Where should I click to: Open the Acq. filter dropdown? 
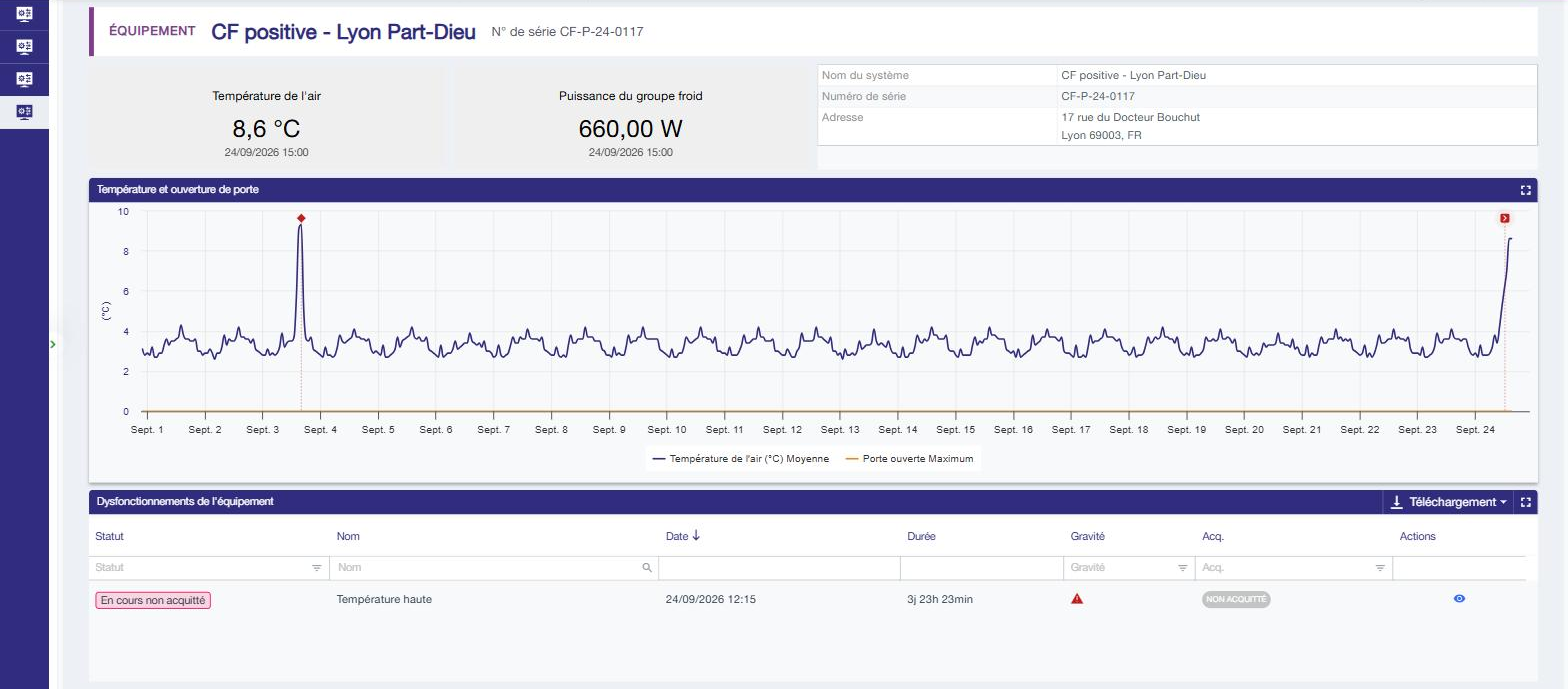[x=1380, y=568]
